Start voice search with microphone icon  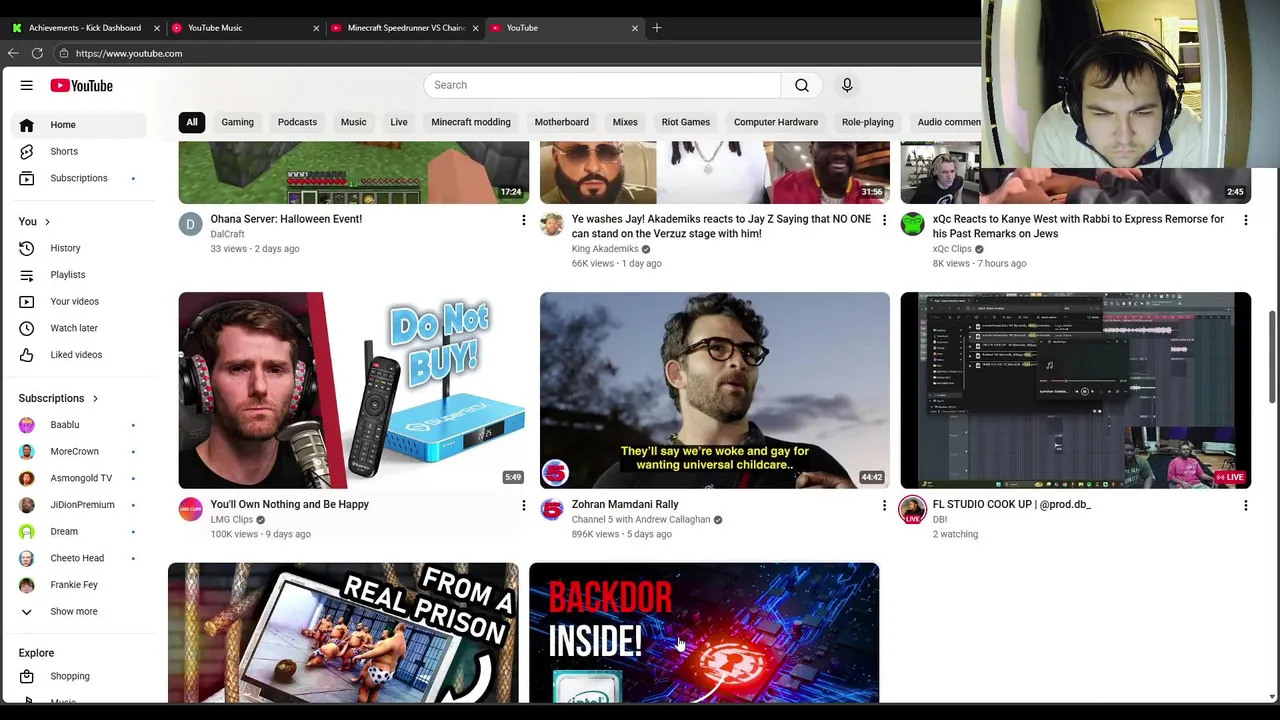(x=847, y=85)
